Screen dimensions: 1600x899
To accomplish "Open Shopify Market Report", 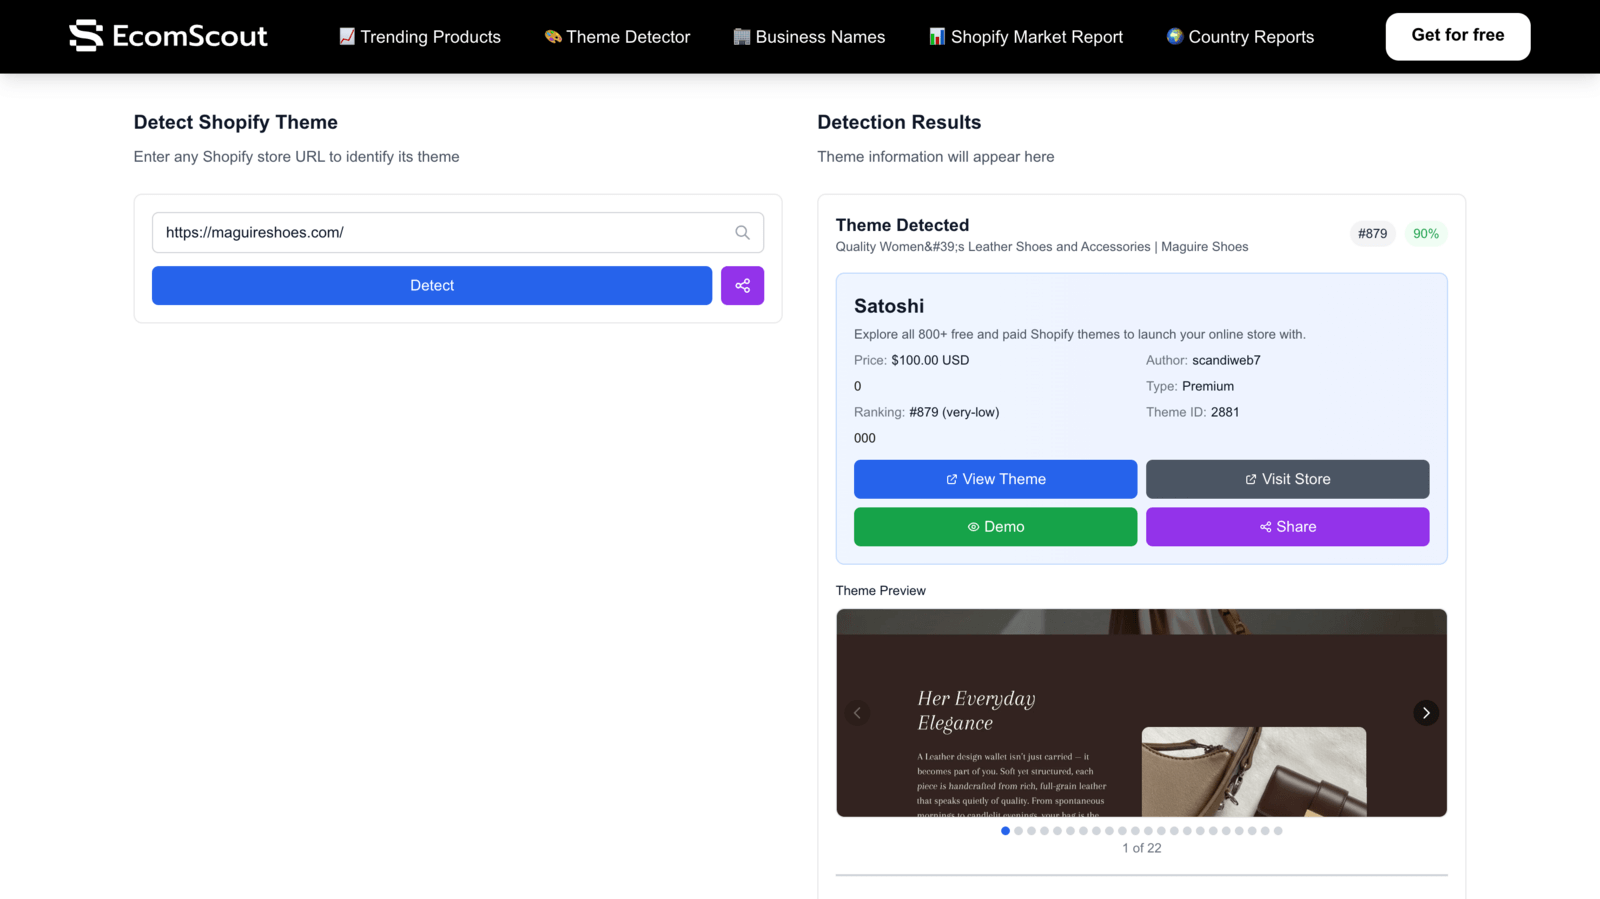I will 1026,37.
